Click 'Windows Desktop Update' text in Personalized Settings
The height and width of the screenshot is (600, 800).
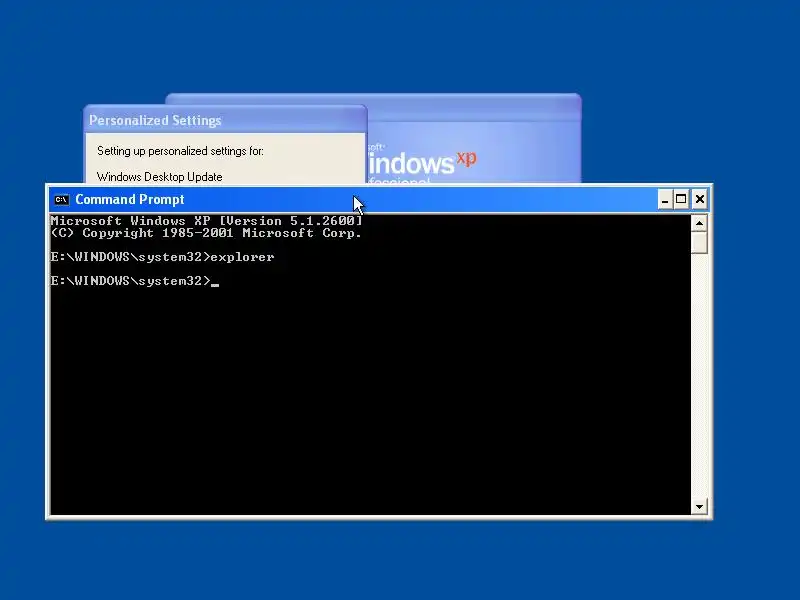point(160,177)
